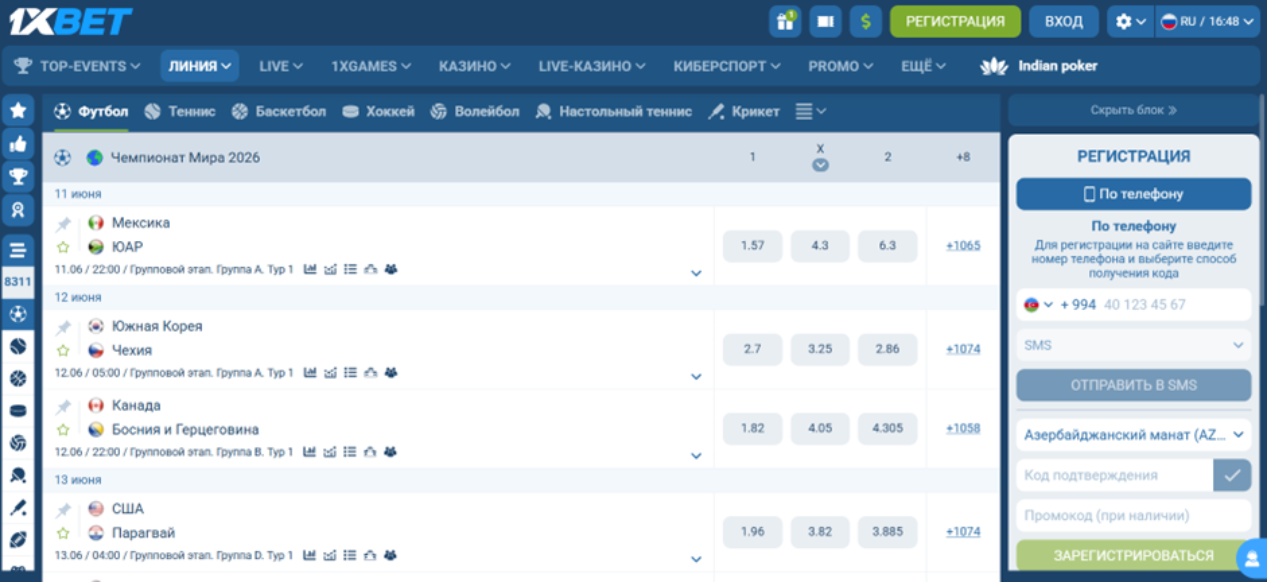Open the Азербайджанский манат currency dropdown
1267x582 pixels.
click(1134, 435)
